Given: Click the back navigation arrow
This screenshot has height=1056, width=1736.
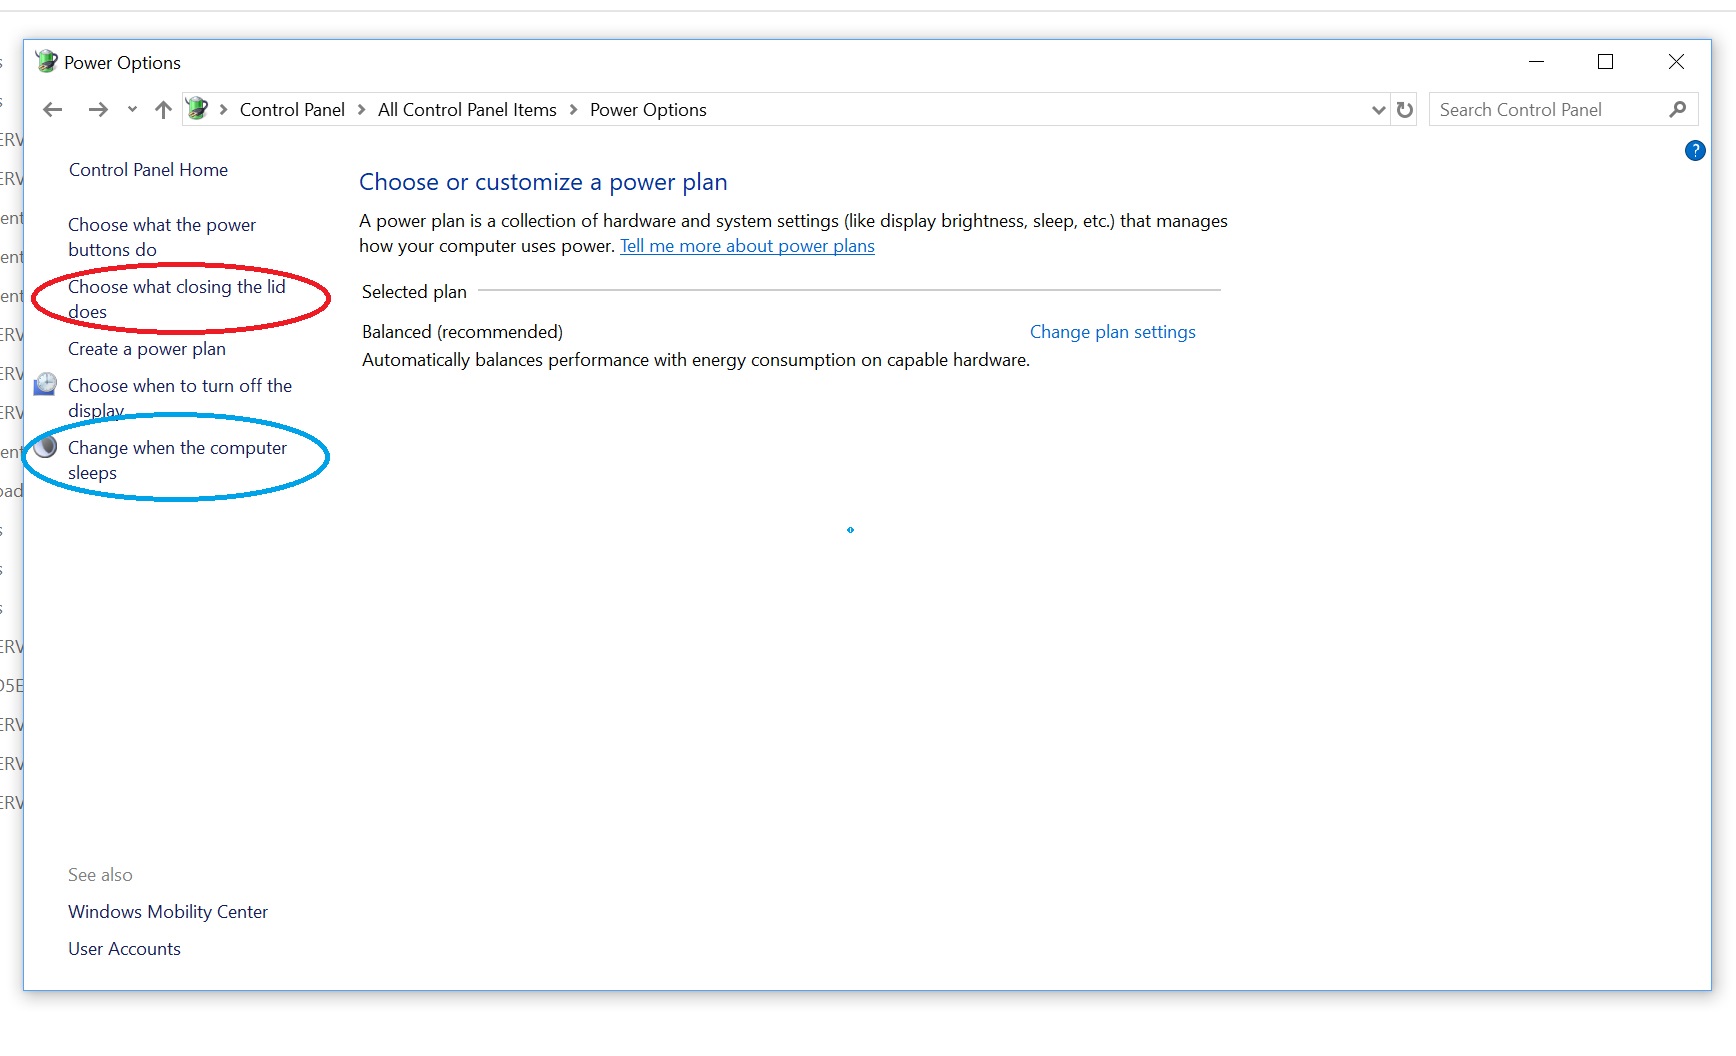Looking at the screenshot, I should [51, 109].
